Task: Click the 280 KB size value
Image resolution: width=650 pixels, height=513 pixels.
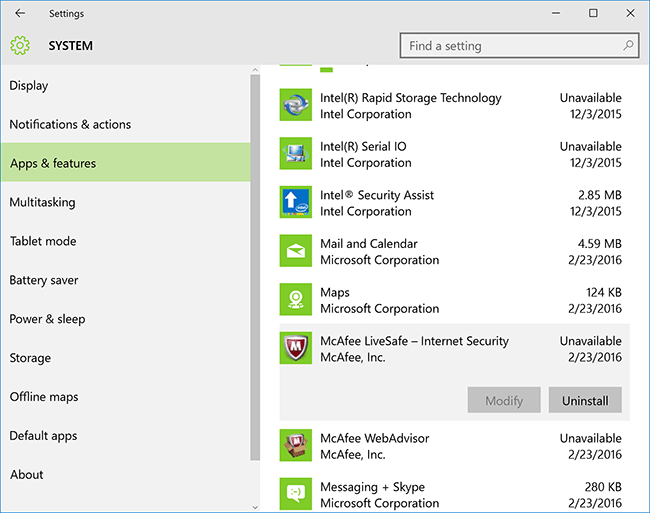Action: click(603, 487)
